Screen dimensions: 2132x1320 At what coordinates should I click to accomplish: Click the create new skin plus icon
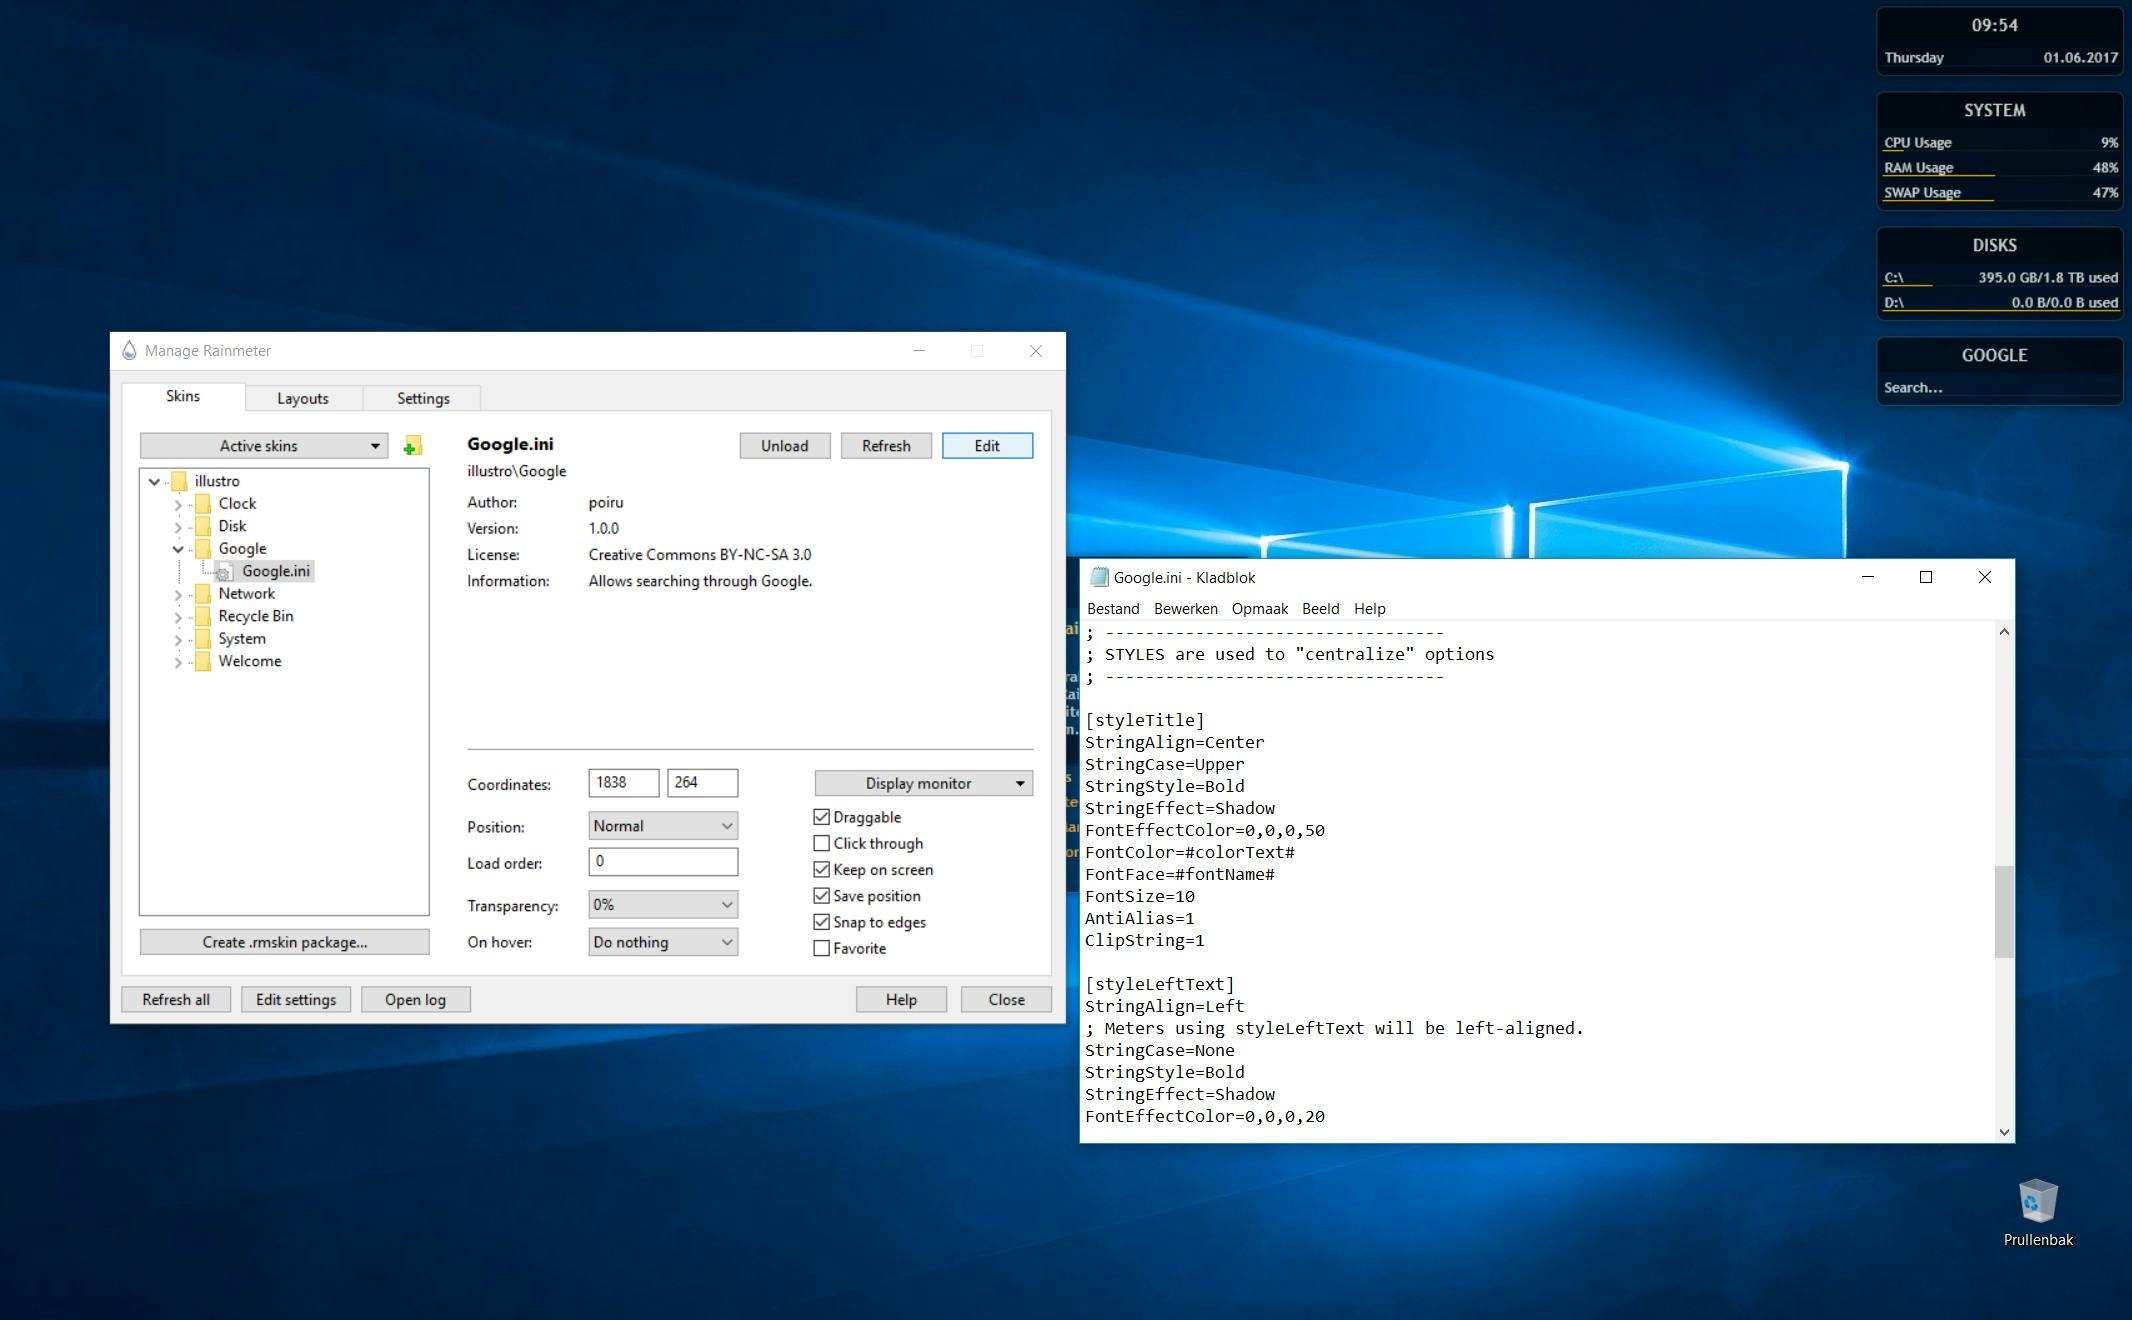point(412,446)
